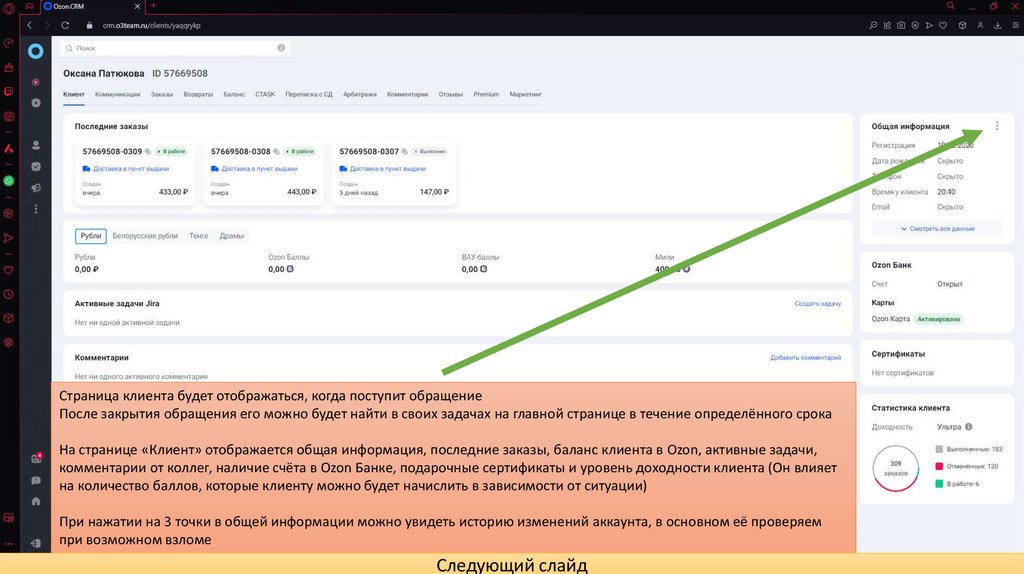Open the history clock icon in browser sidebar

[8, 295]
